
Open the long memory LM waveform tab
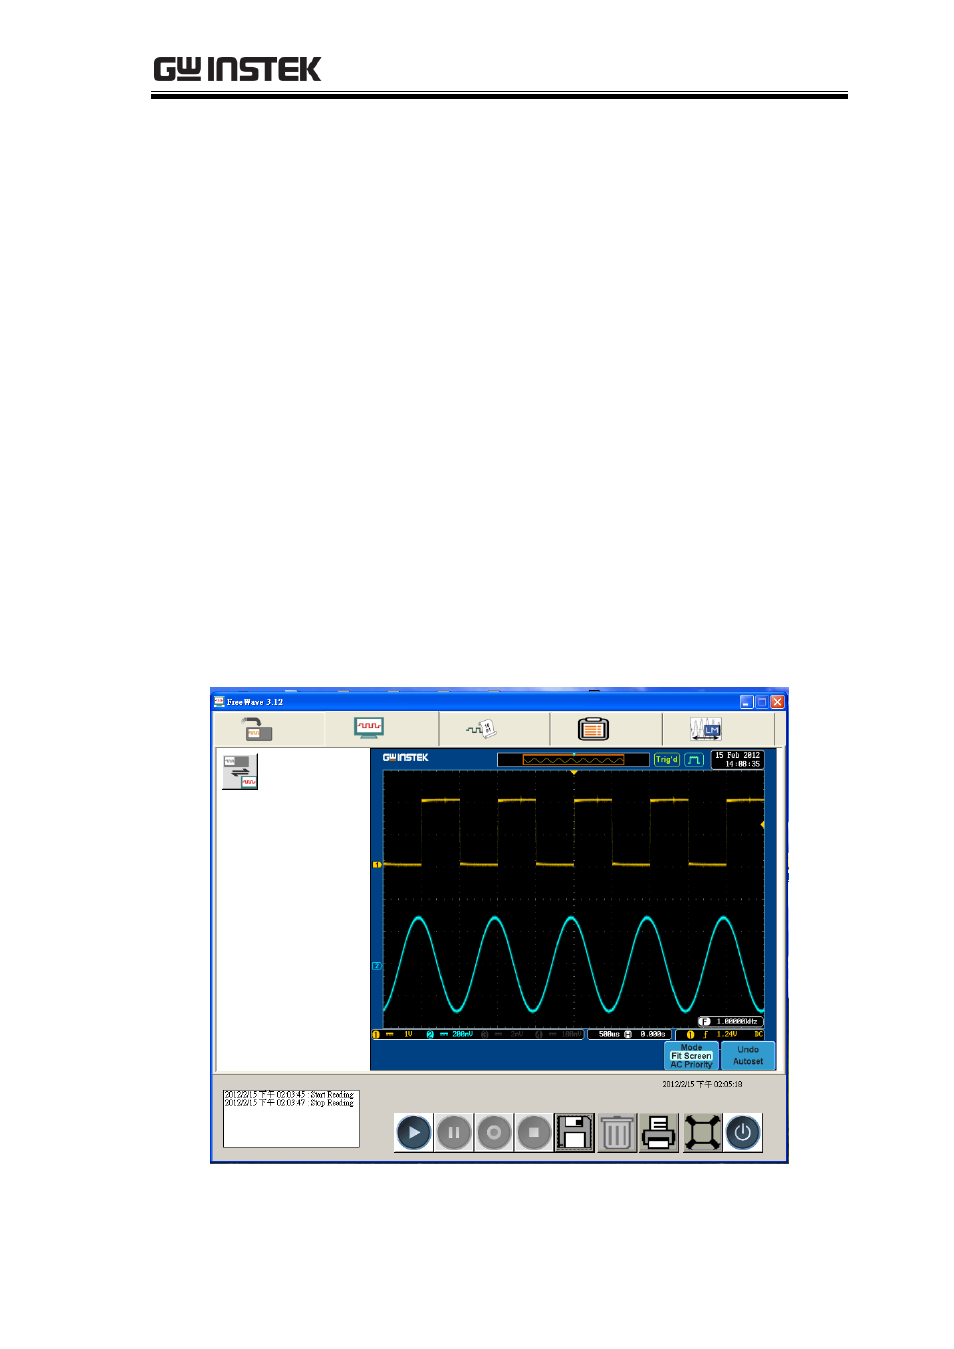[706, 729]
